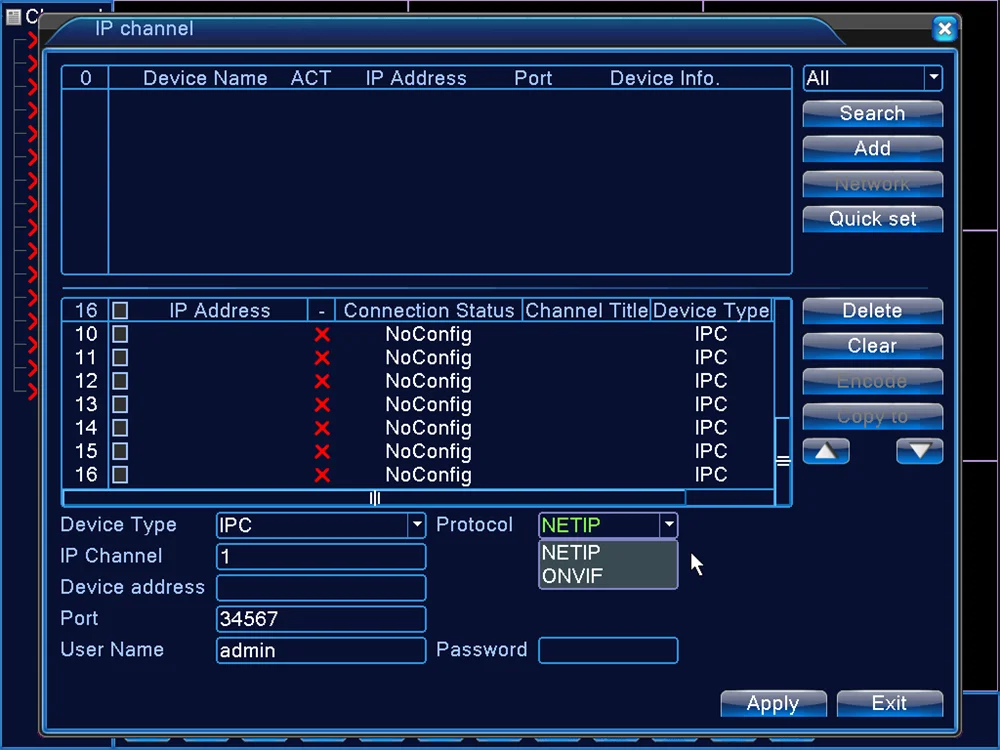1000x750 pixels.
Task: Click red X status for channel 16
Action: point(322,475)
